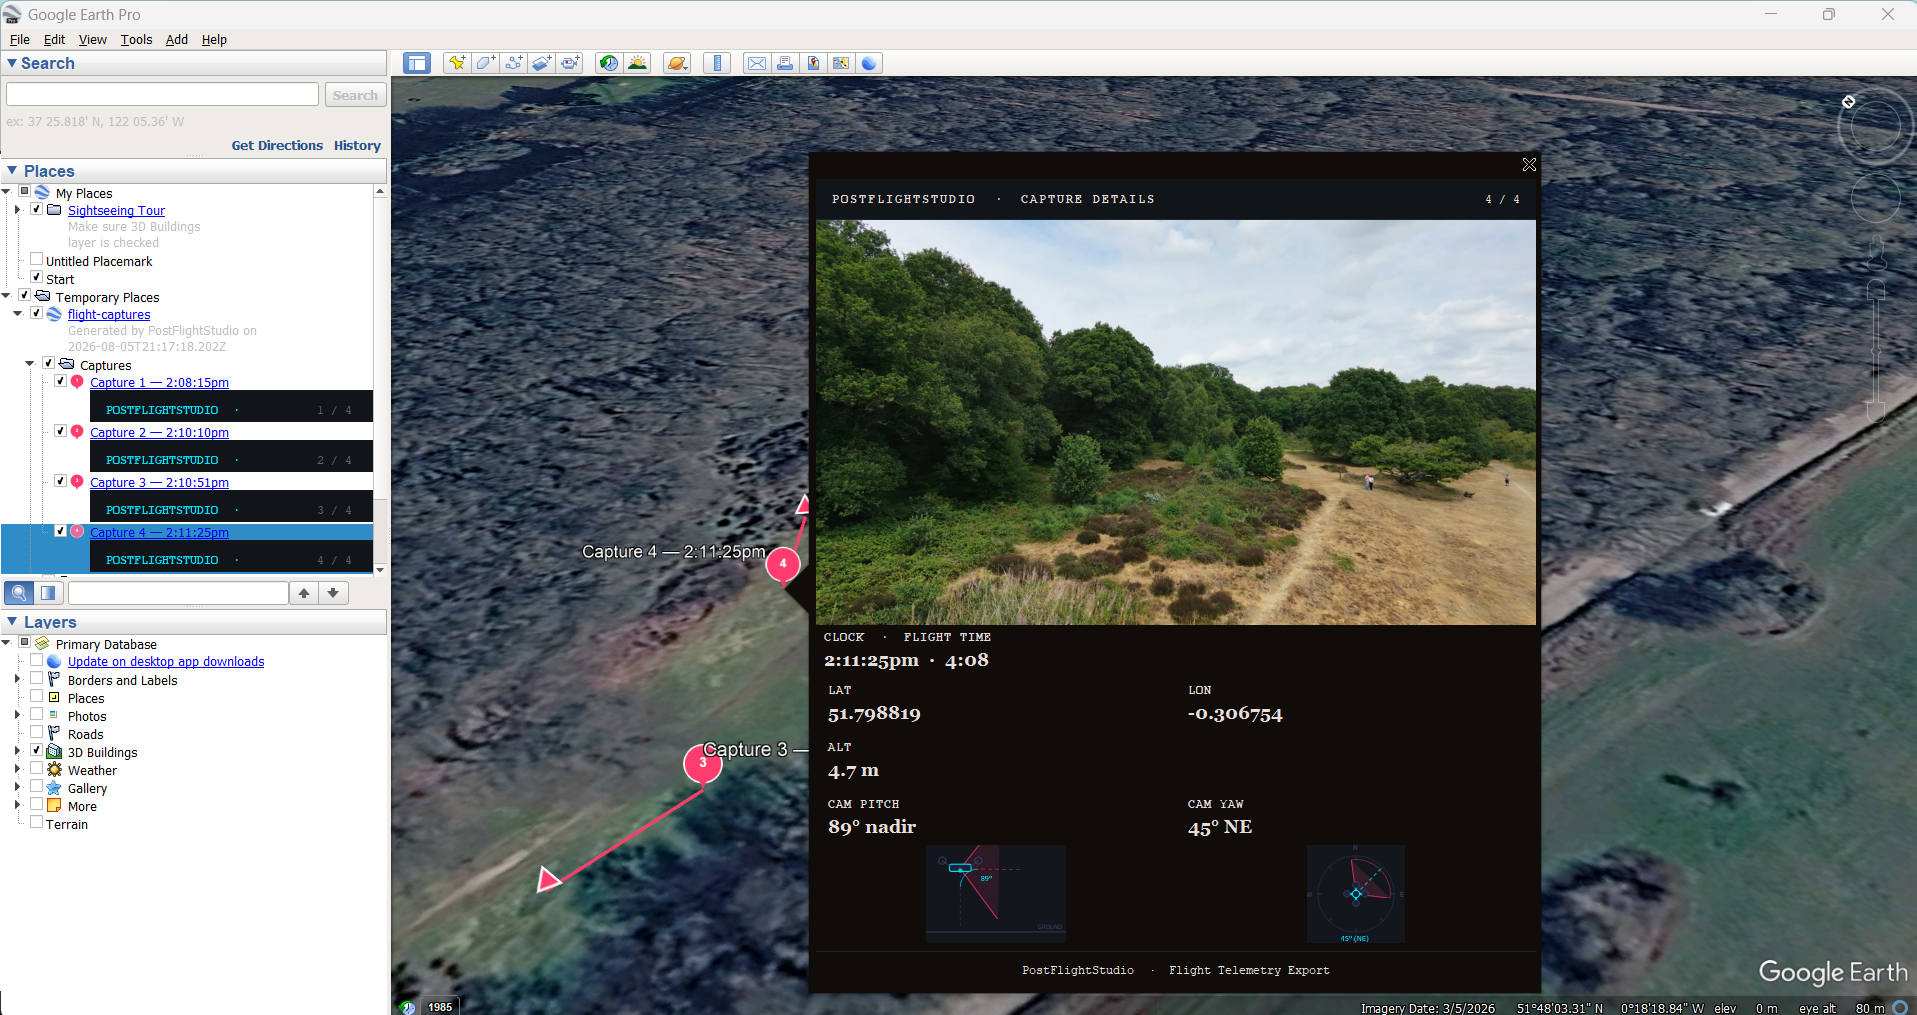Screen dimensions: 1917x1015
Task: Click the search text input field
Action: tap(162, 94)
